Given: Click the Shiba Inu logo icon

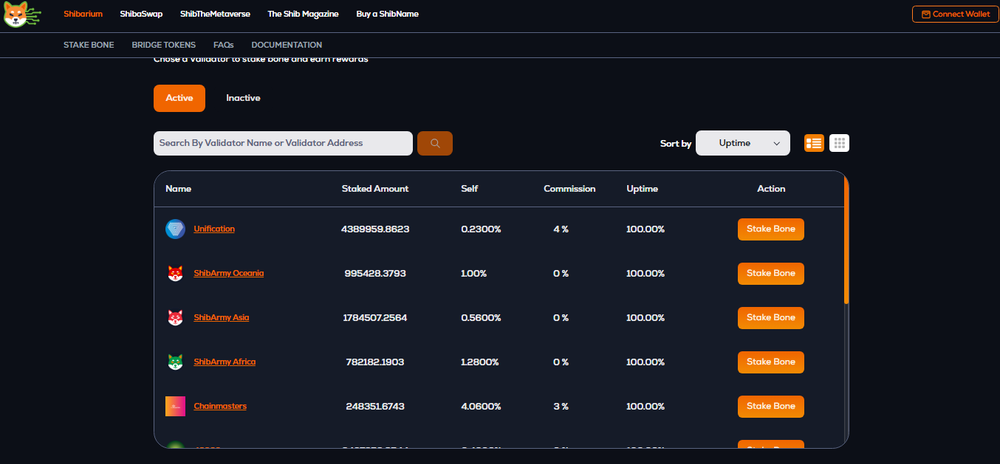Looking at the screenshot, I should click(22, 15).
